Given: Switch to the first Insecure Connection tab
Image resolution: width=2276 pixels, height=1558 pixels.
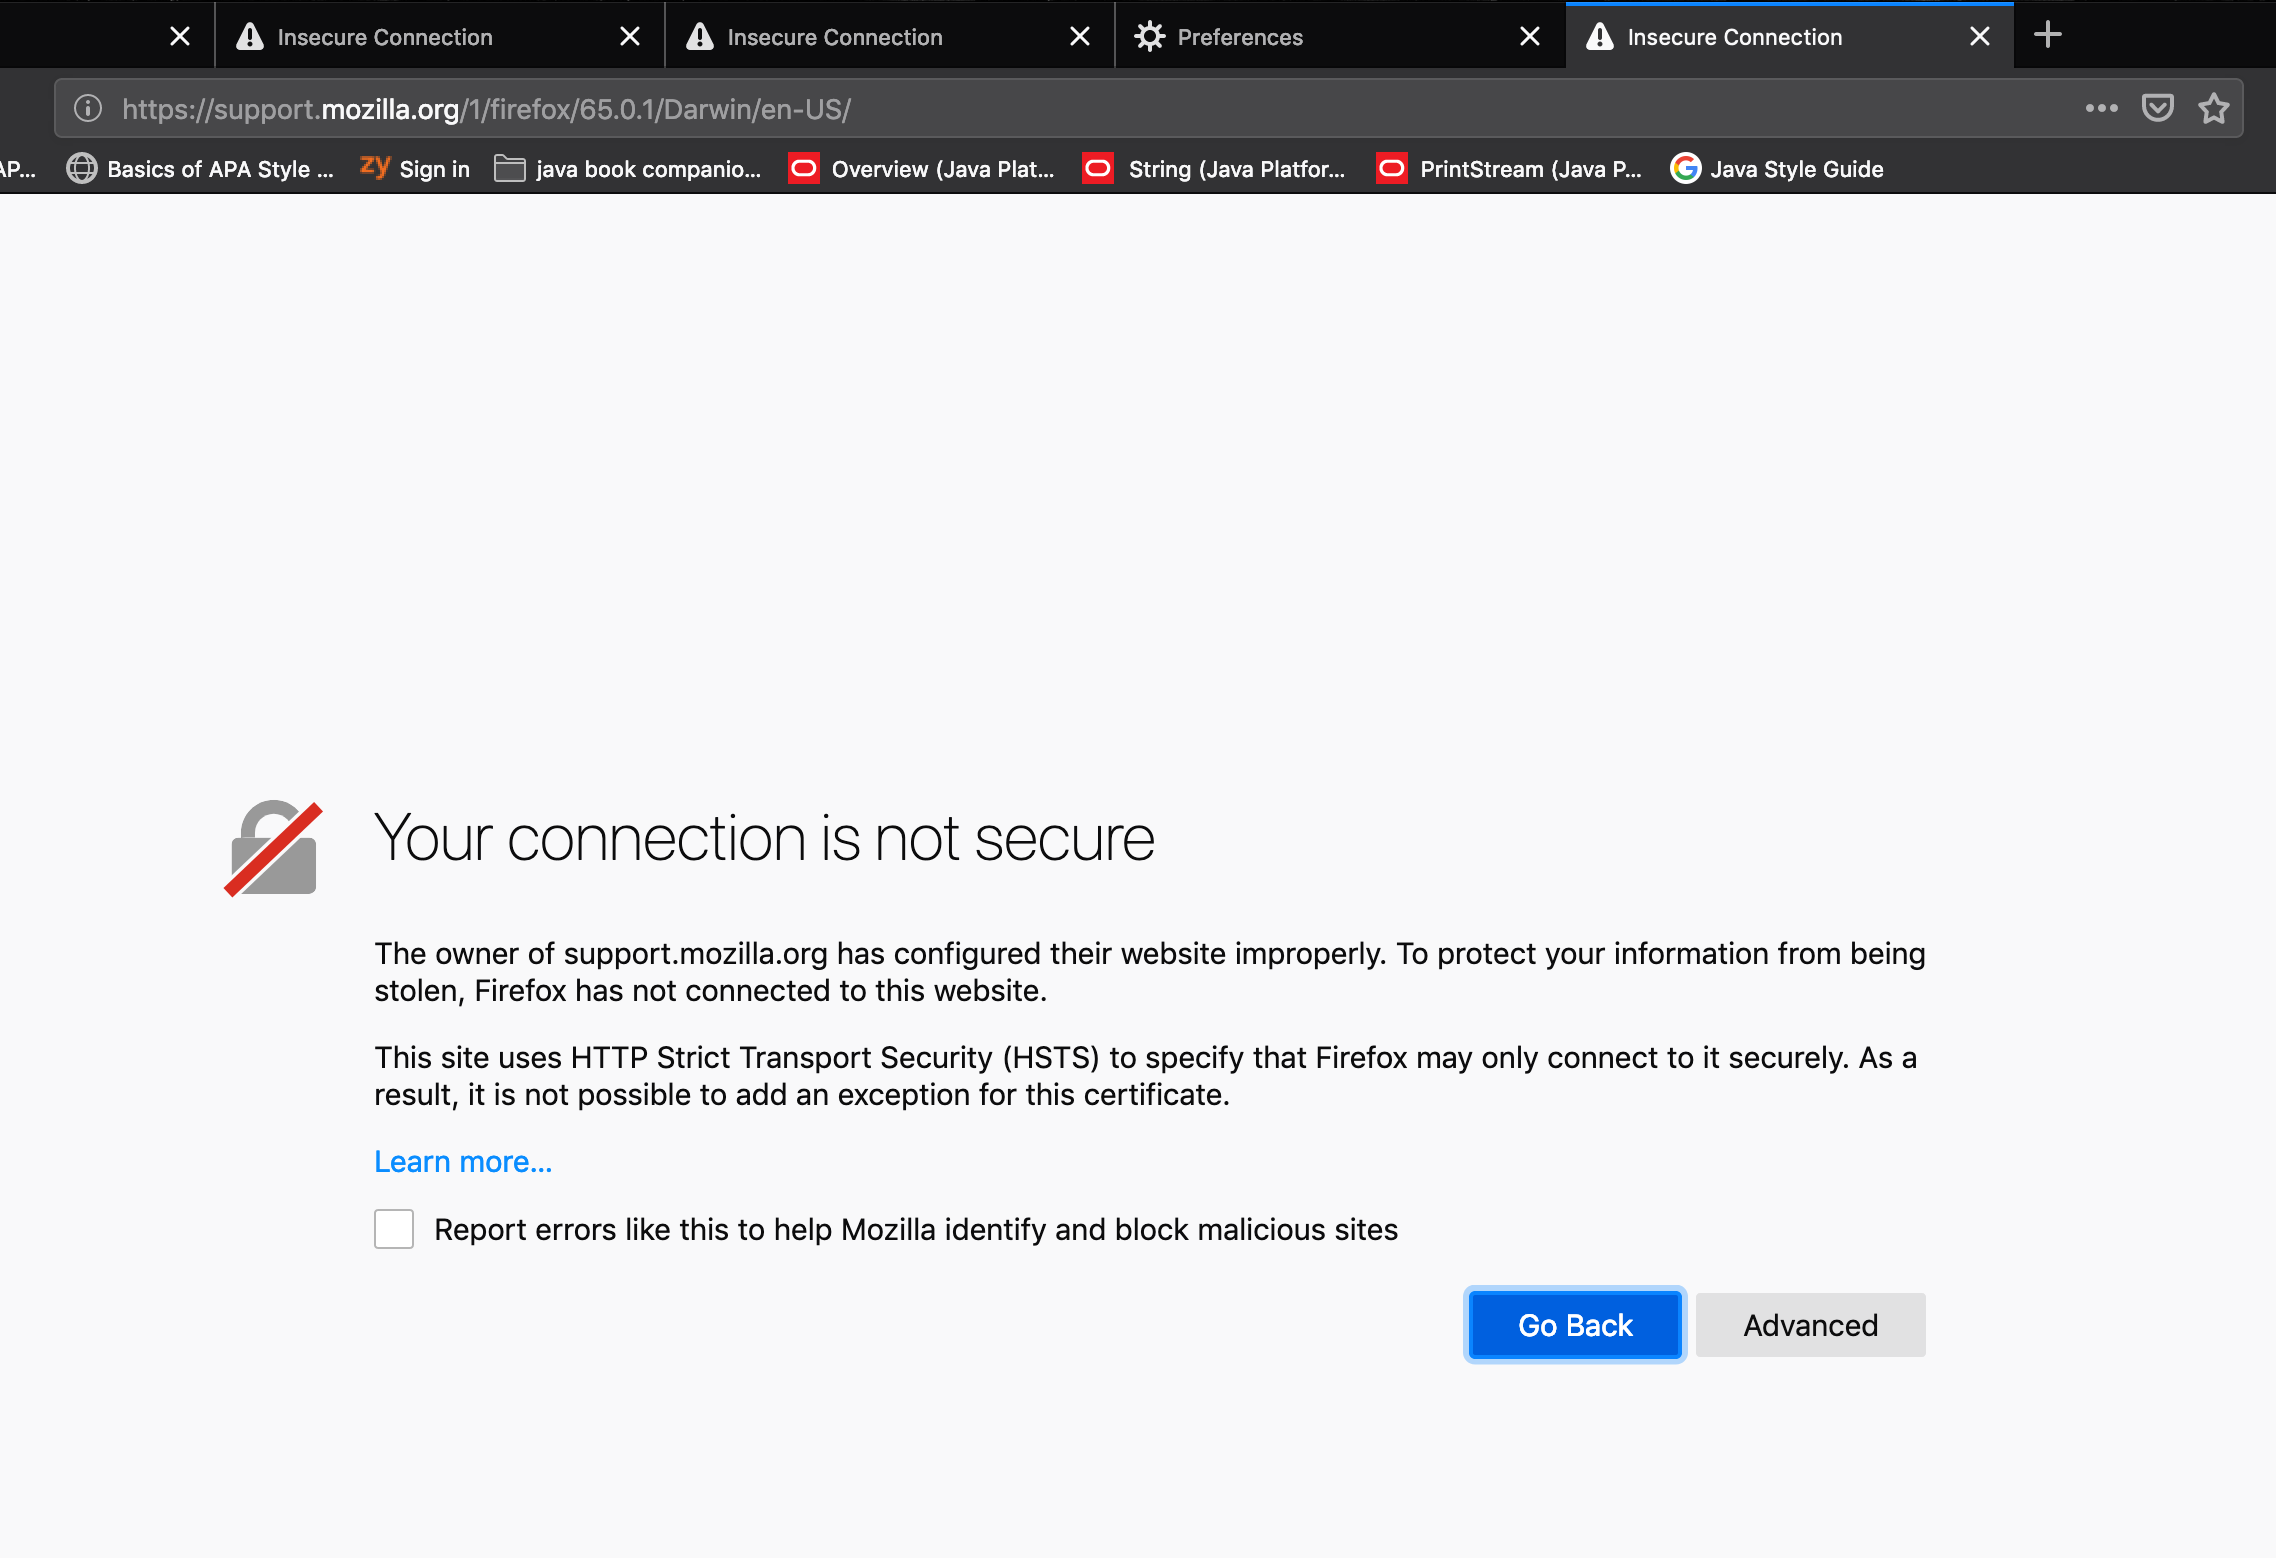Looking at the screenshot, I should coord(439,37).
